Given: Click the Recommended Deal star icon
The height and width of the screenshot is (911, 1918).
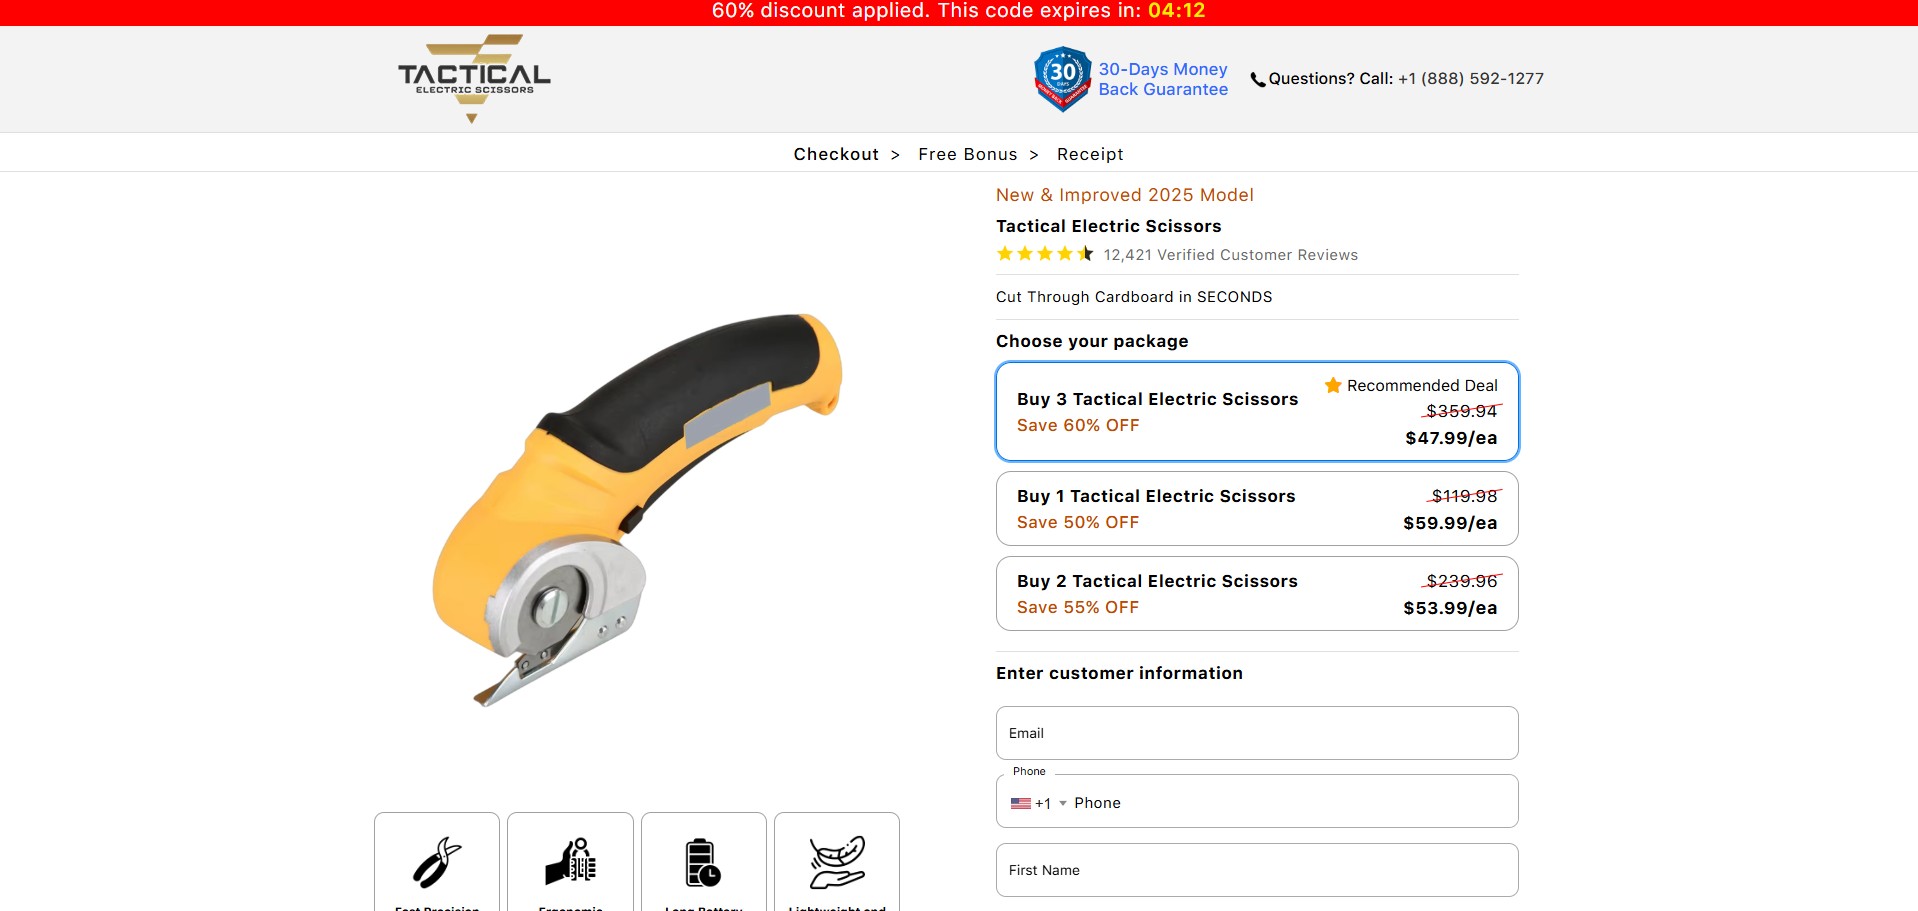Looking at the screenshot, I should click(1333, 385).
